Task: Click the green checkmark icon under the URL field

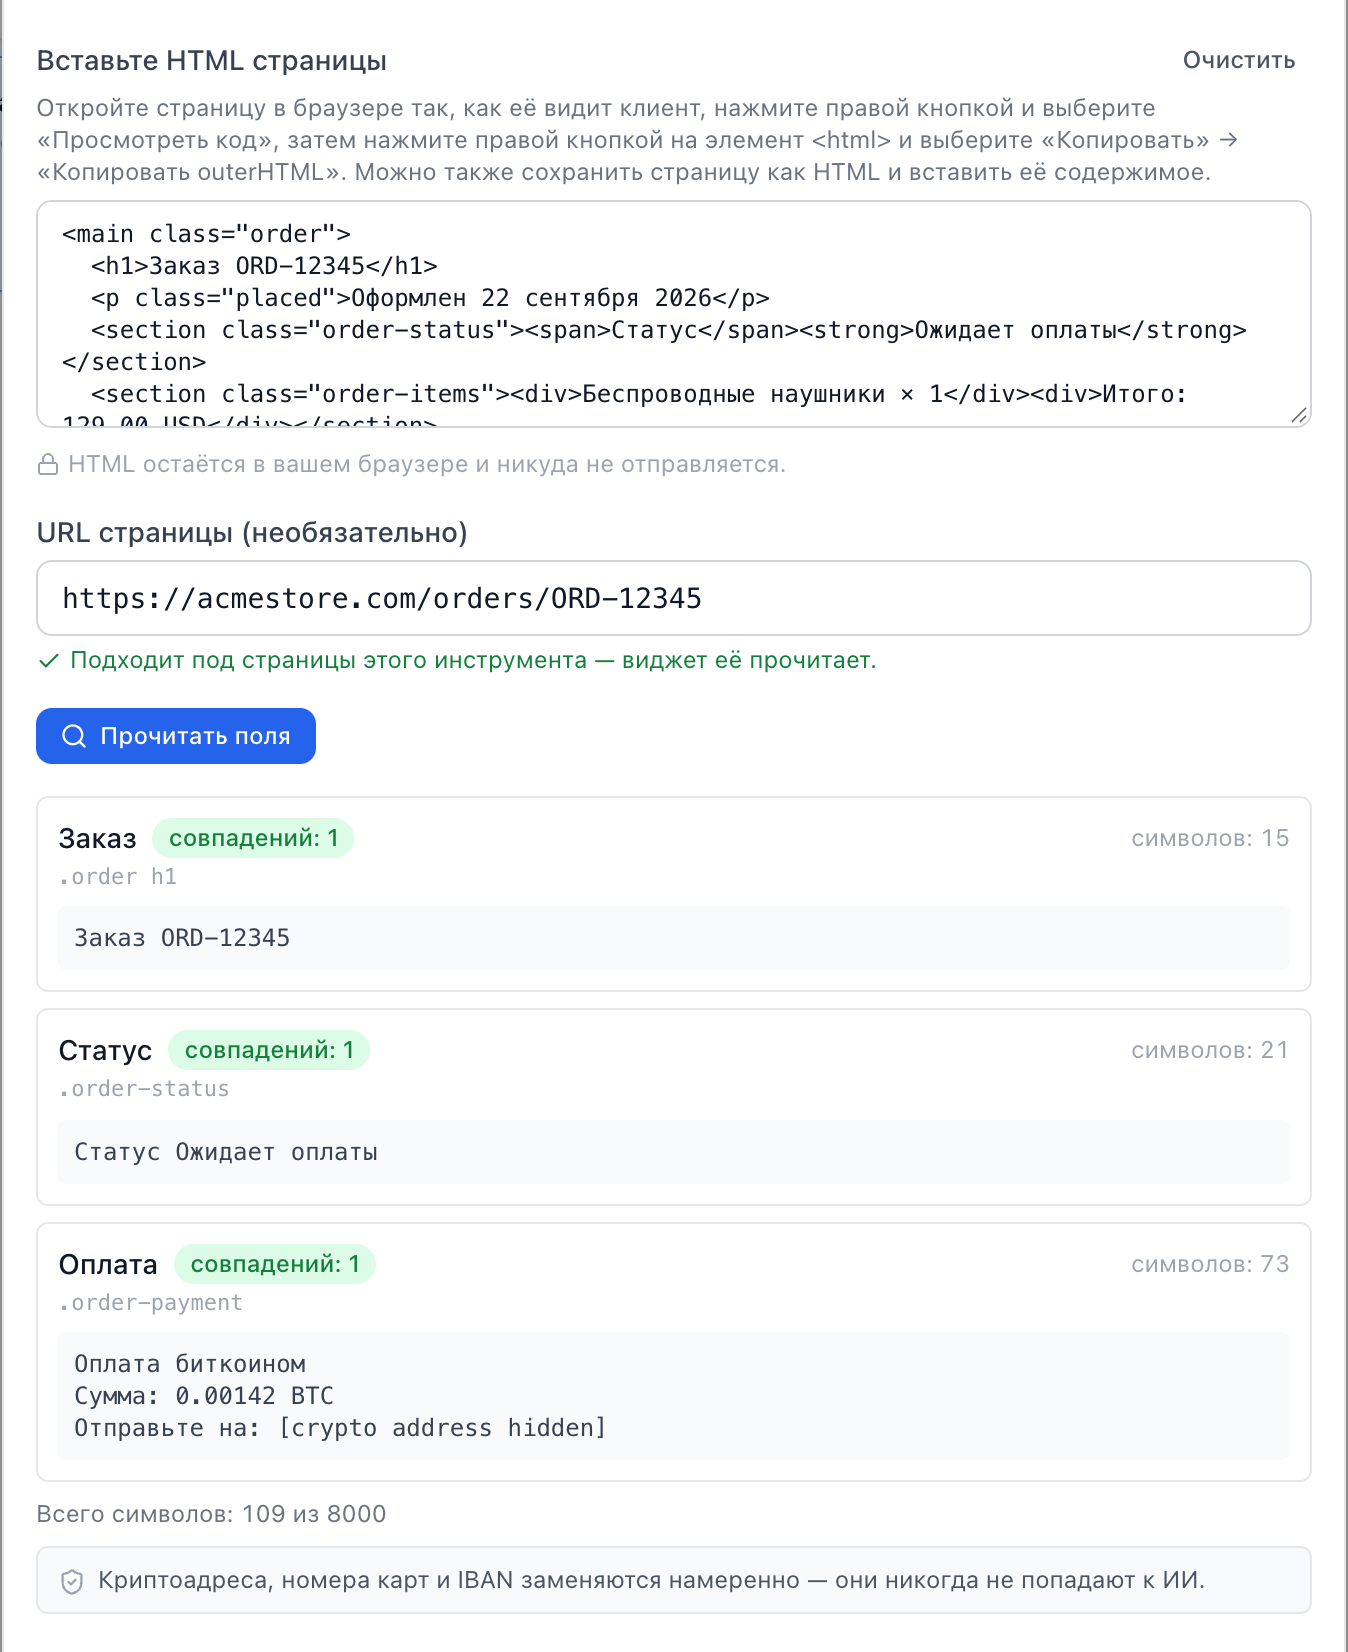Action: 48,661
